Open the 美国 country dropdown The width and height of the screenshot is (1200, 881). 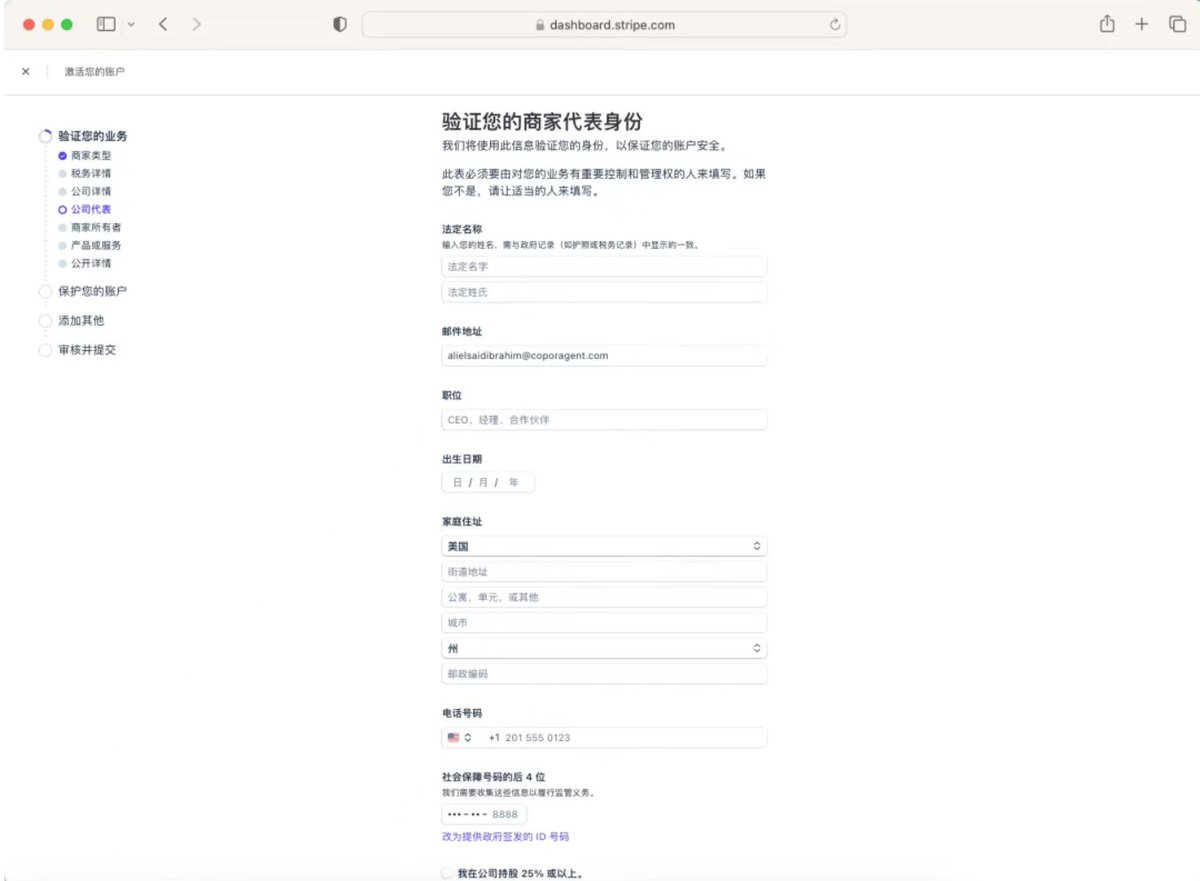tap(604, 547)
